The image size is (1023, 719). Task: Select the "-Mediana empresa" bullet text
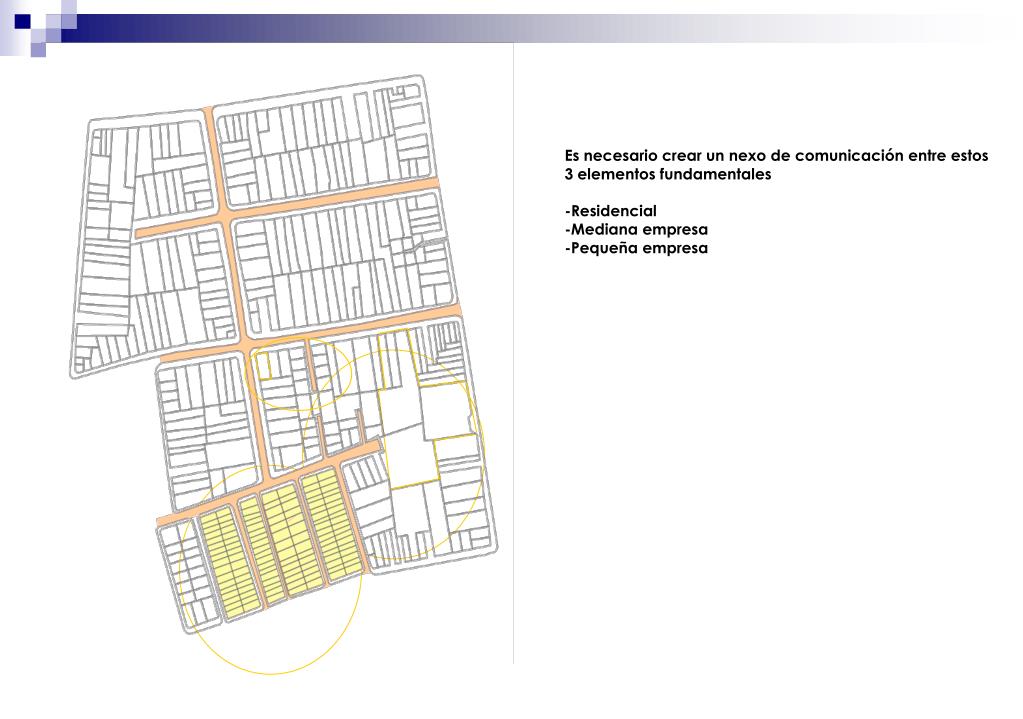(636, 229)
